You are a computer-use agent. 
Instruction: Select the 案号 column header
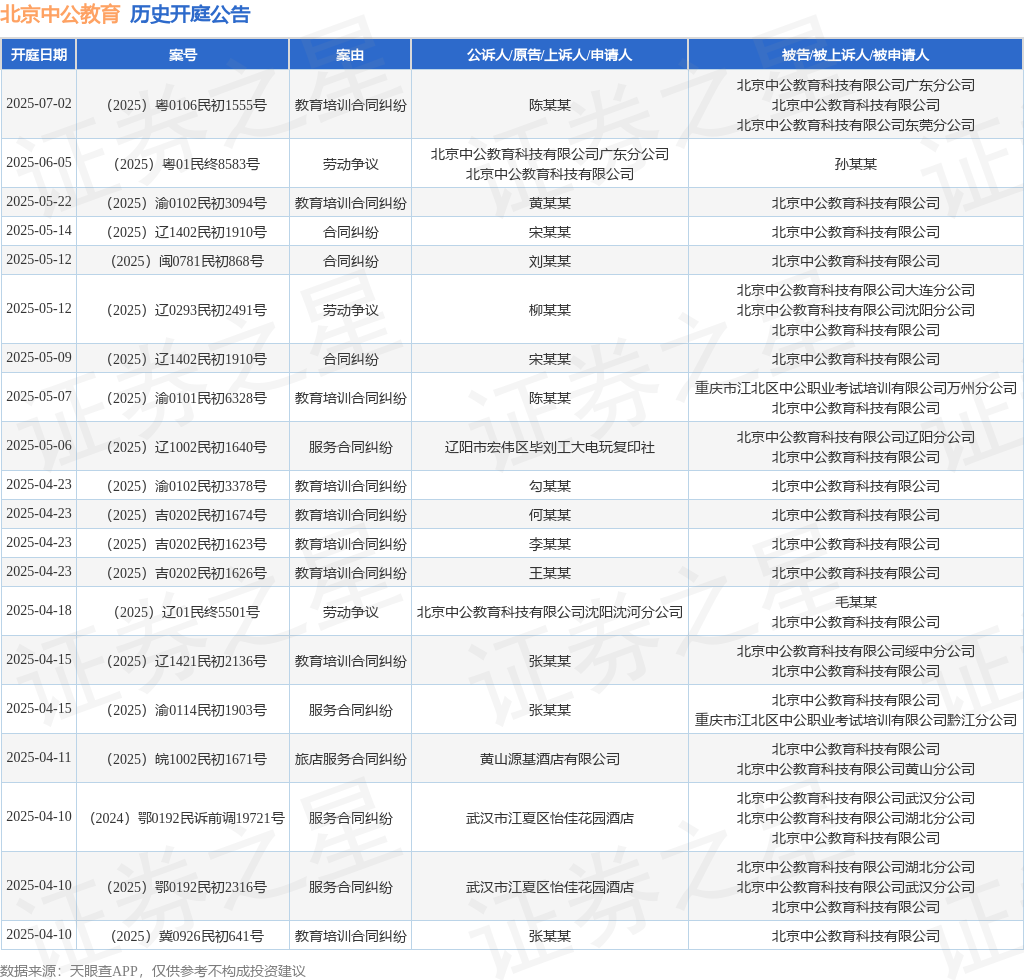tap(183, 55)
